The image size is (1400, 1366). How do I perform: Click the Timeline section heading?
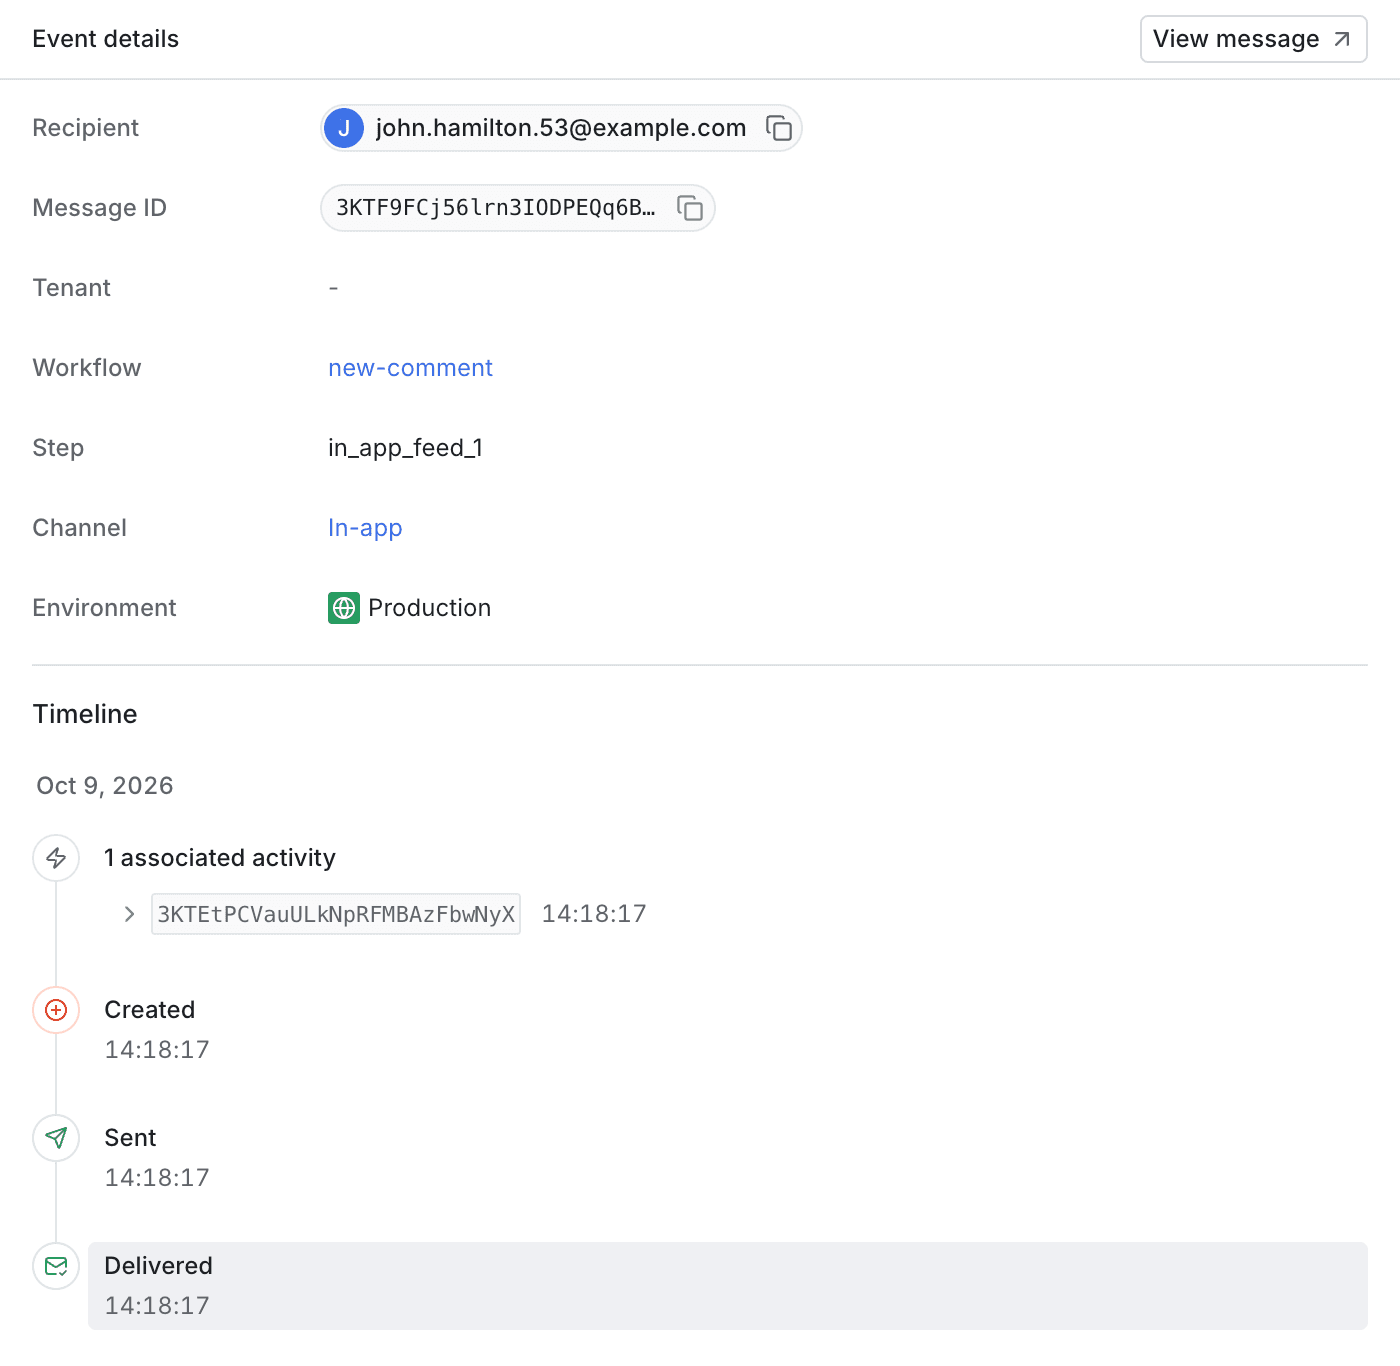coord(85,714)
